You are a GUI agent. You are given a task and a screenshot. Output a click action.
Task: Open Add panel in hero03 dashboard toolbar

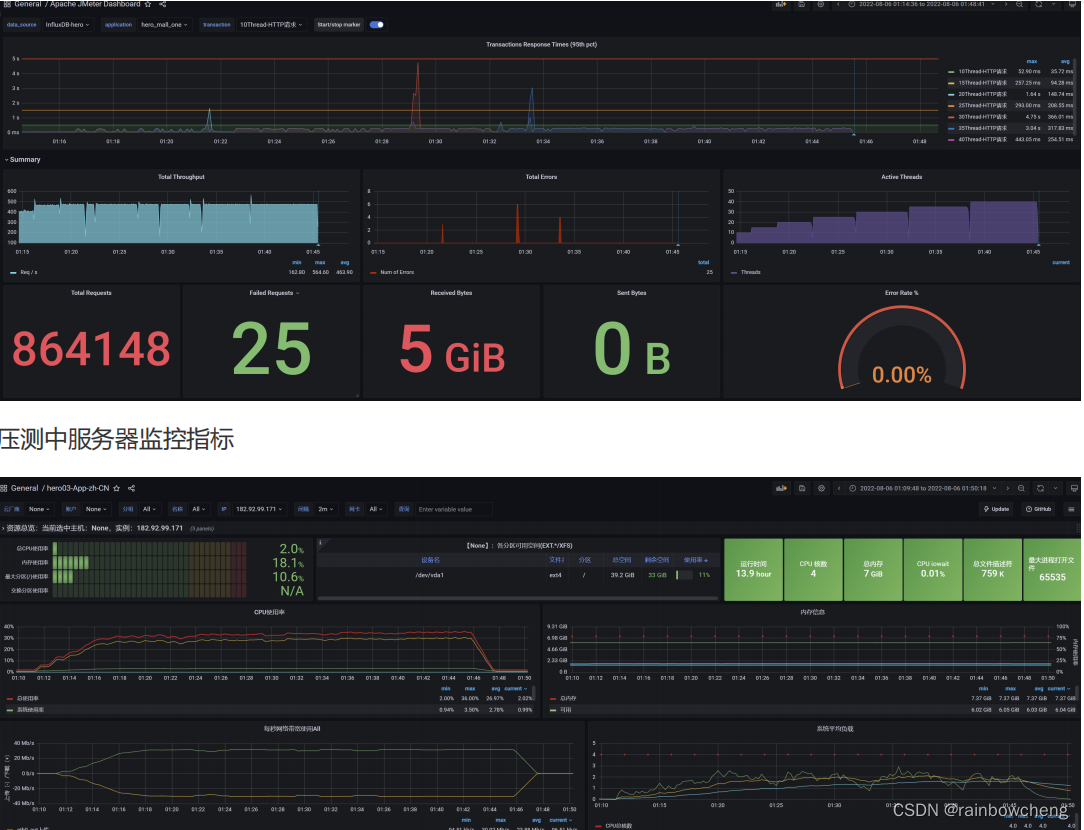(x=781, y=489)
